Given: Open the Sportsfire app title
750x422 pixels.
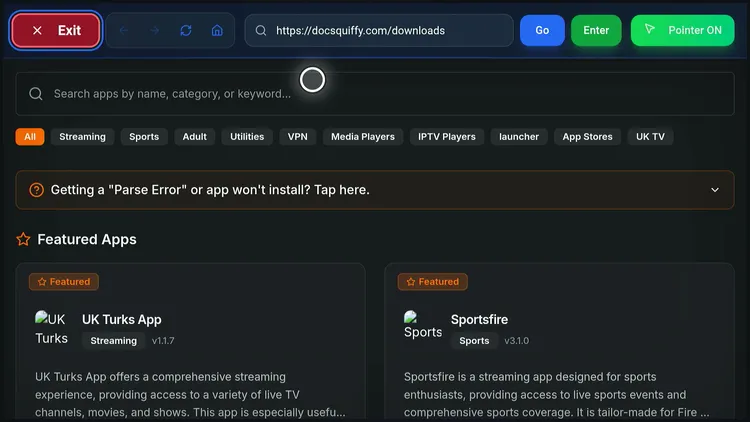Looking at the screenshot, I should point(479,319).
